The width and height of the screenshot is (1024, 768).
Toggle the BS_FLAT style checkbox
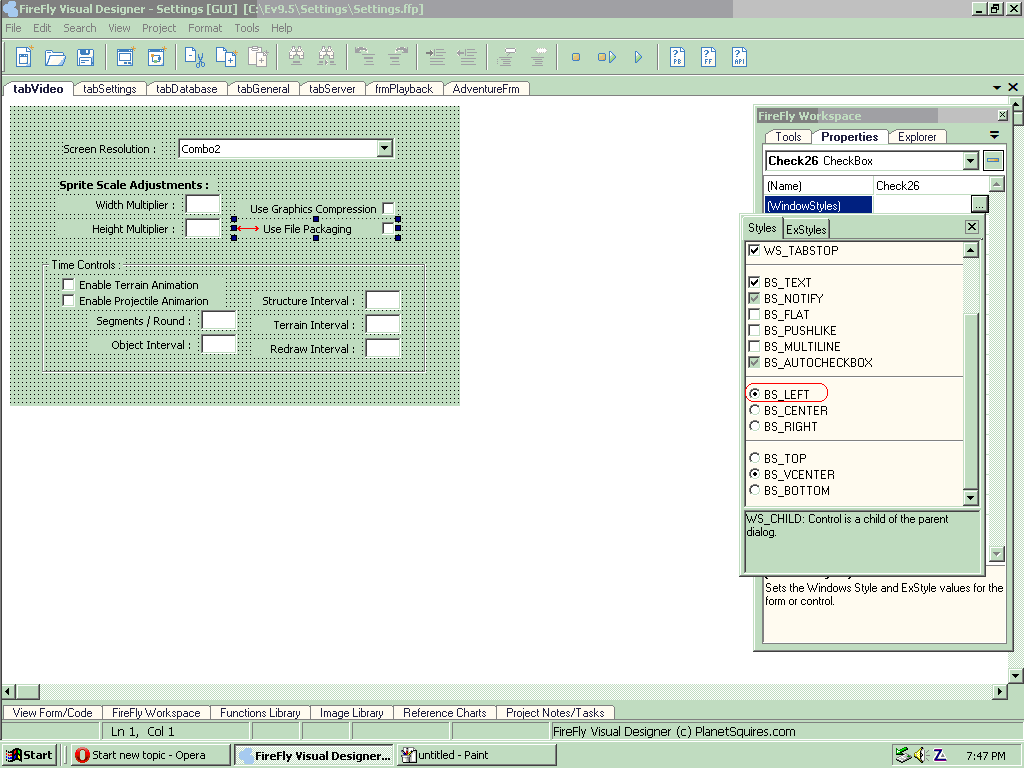point(755,315)
